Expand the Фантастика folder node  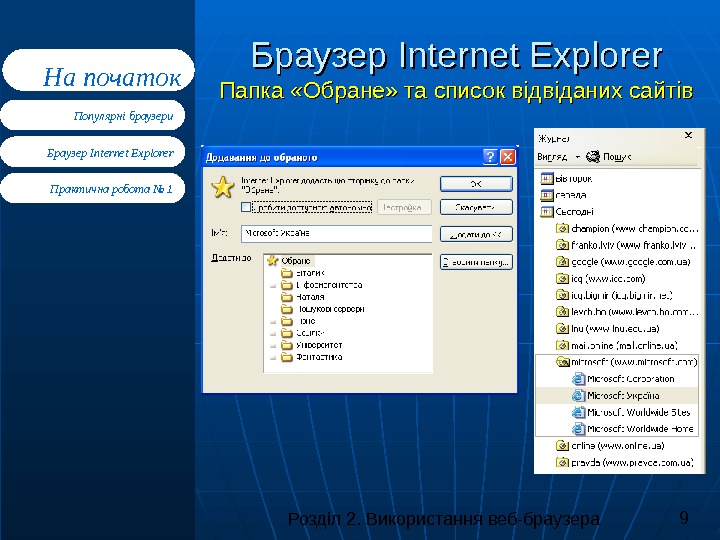(273, 357)
